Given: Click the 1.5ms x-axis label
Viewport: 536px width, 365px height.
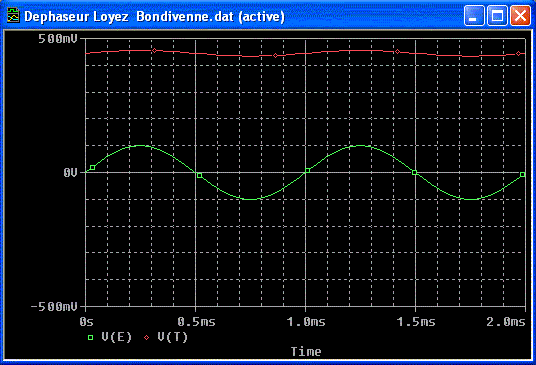Looking at the screenshot, I should pos(416,322).
